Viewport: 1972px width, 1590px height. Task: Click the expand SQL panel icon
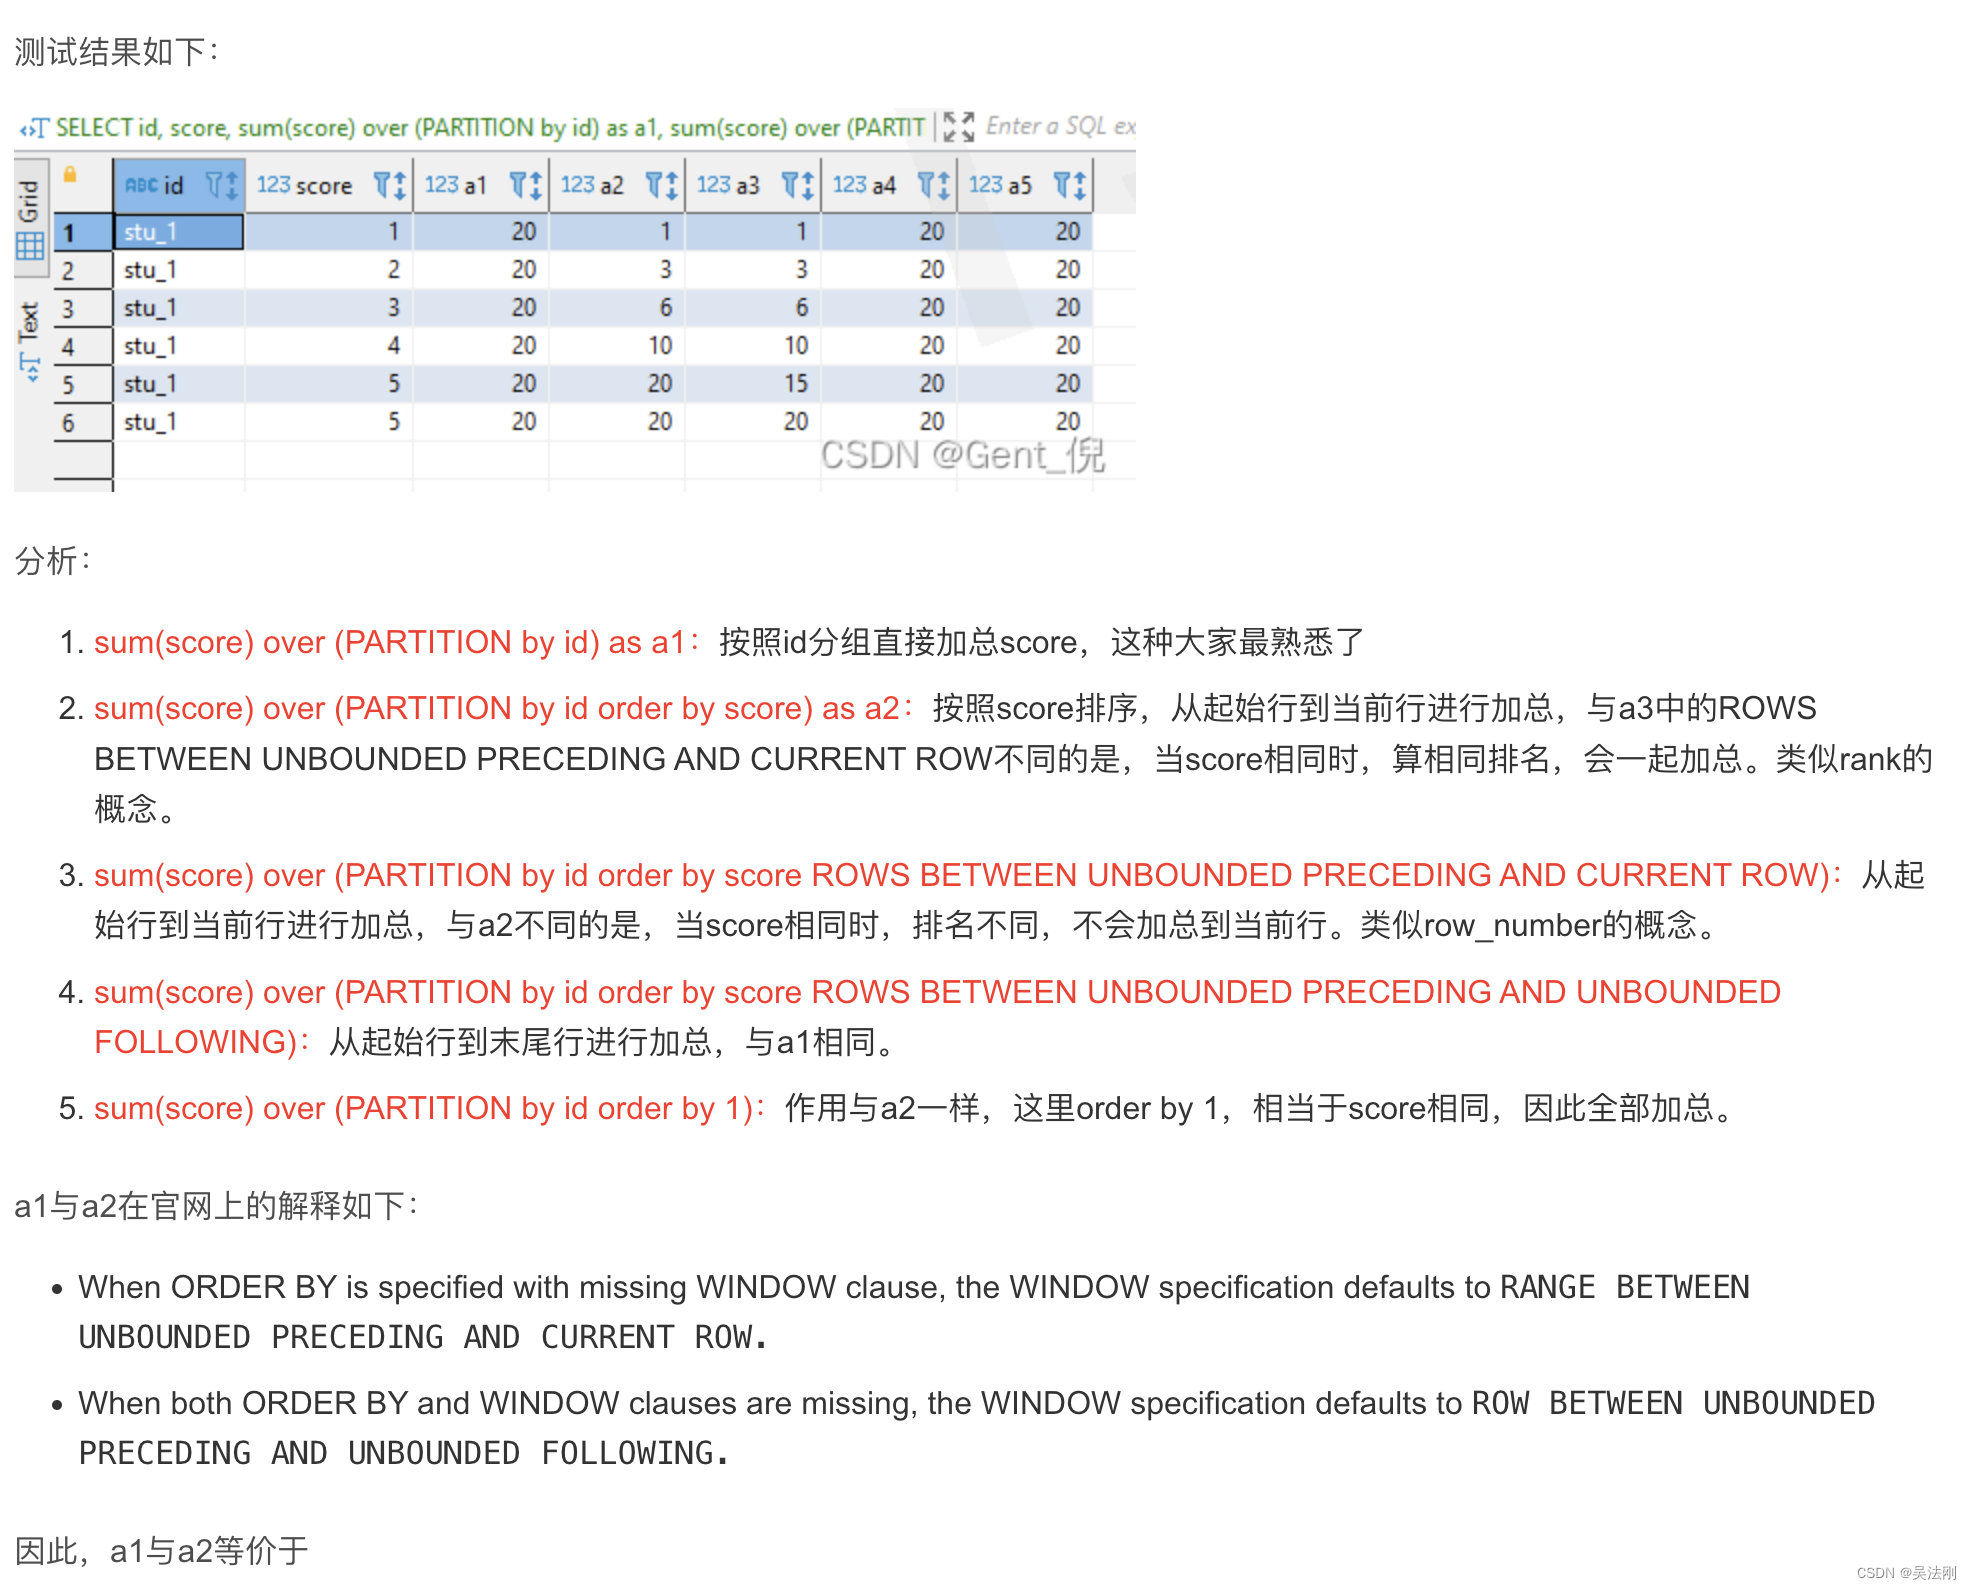pyautogui.click(x=958, y=127)
